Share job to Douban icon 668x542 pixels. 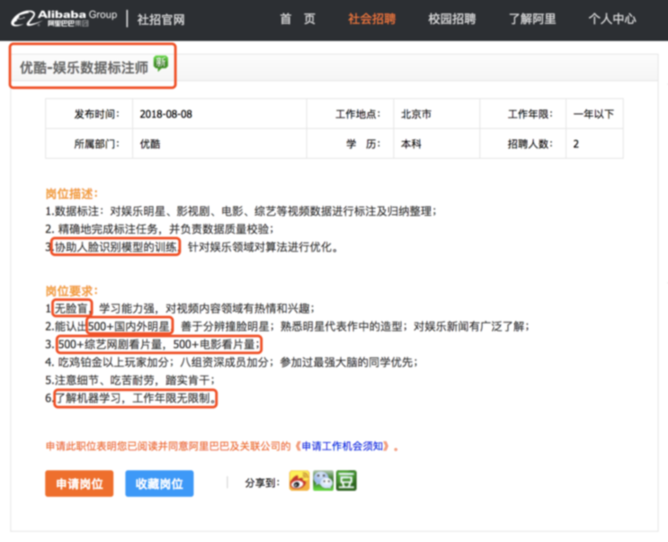coord(346,481)
